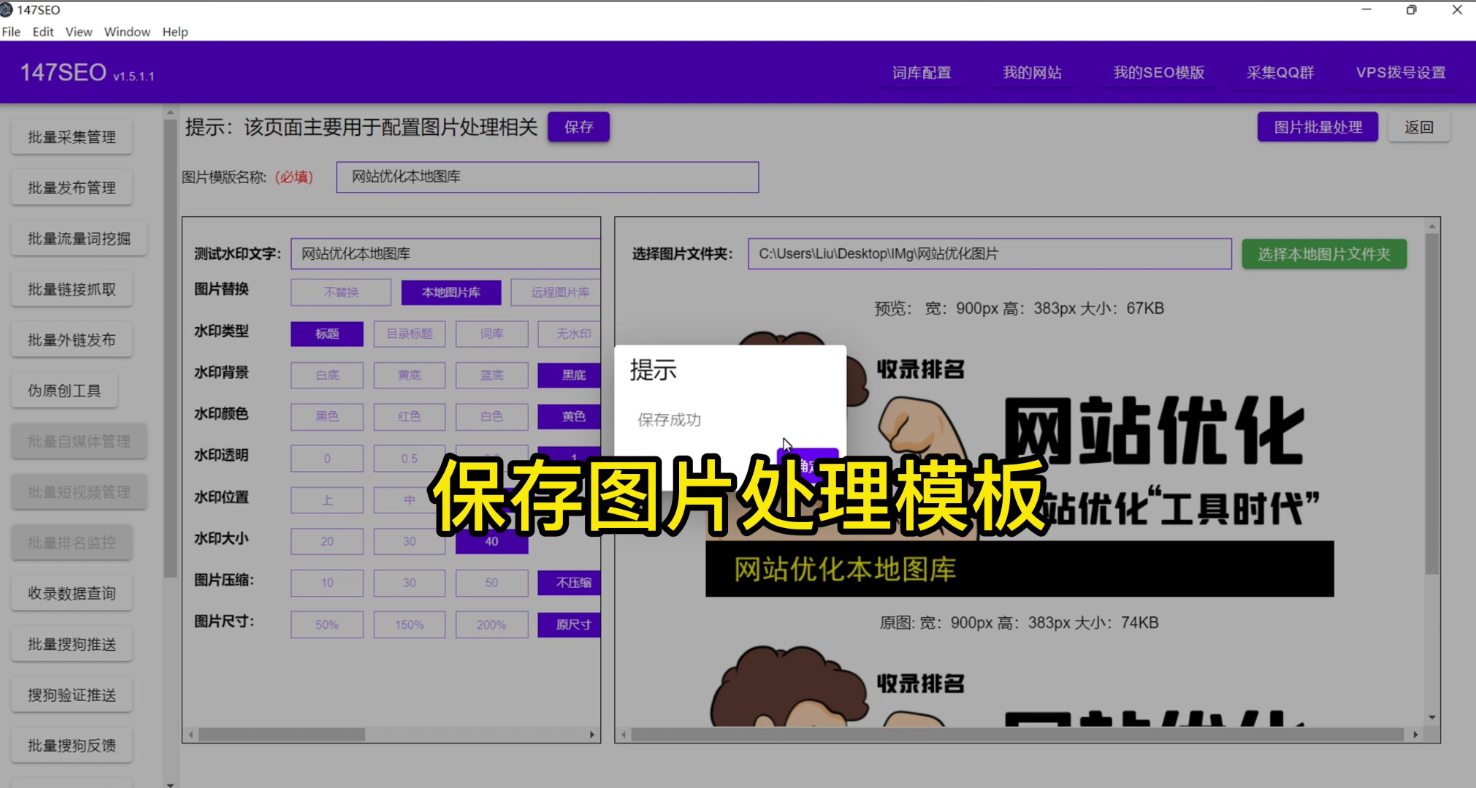
Task: Click preview panel scrollbar down arrow
Action: pyautogui.click(x=1433, y=717)
